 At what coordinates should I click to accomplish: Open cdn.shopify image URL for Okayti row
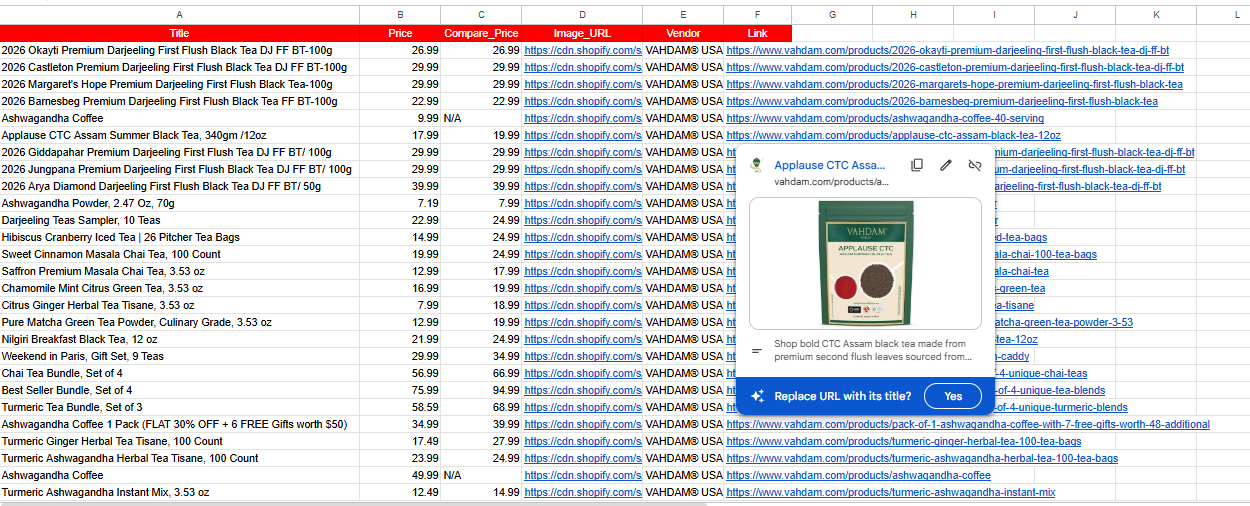point(583,50)
